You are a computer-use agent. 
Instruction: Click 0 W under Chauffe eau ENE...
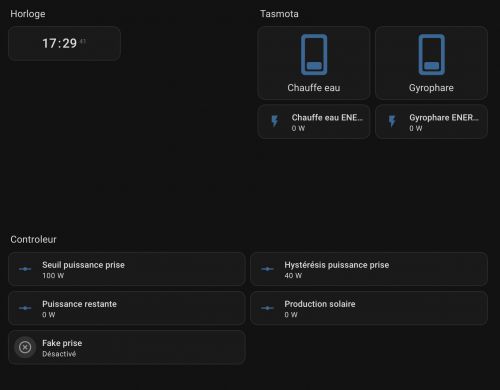(x=298, y=128)
